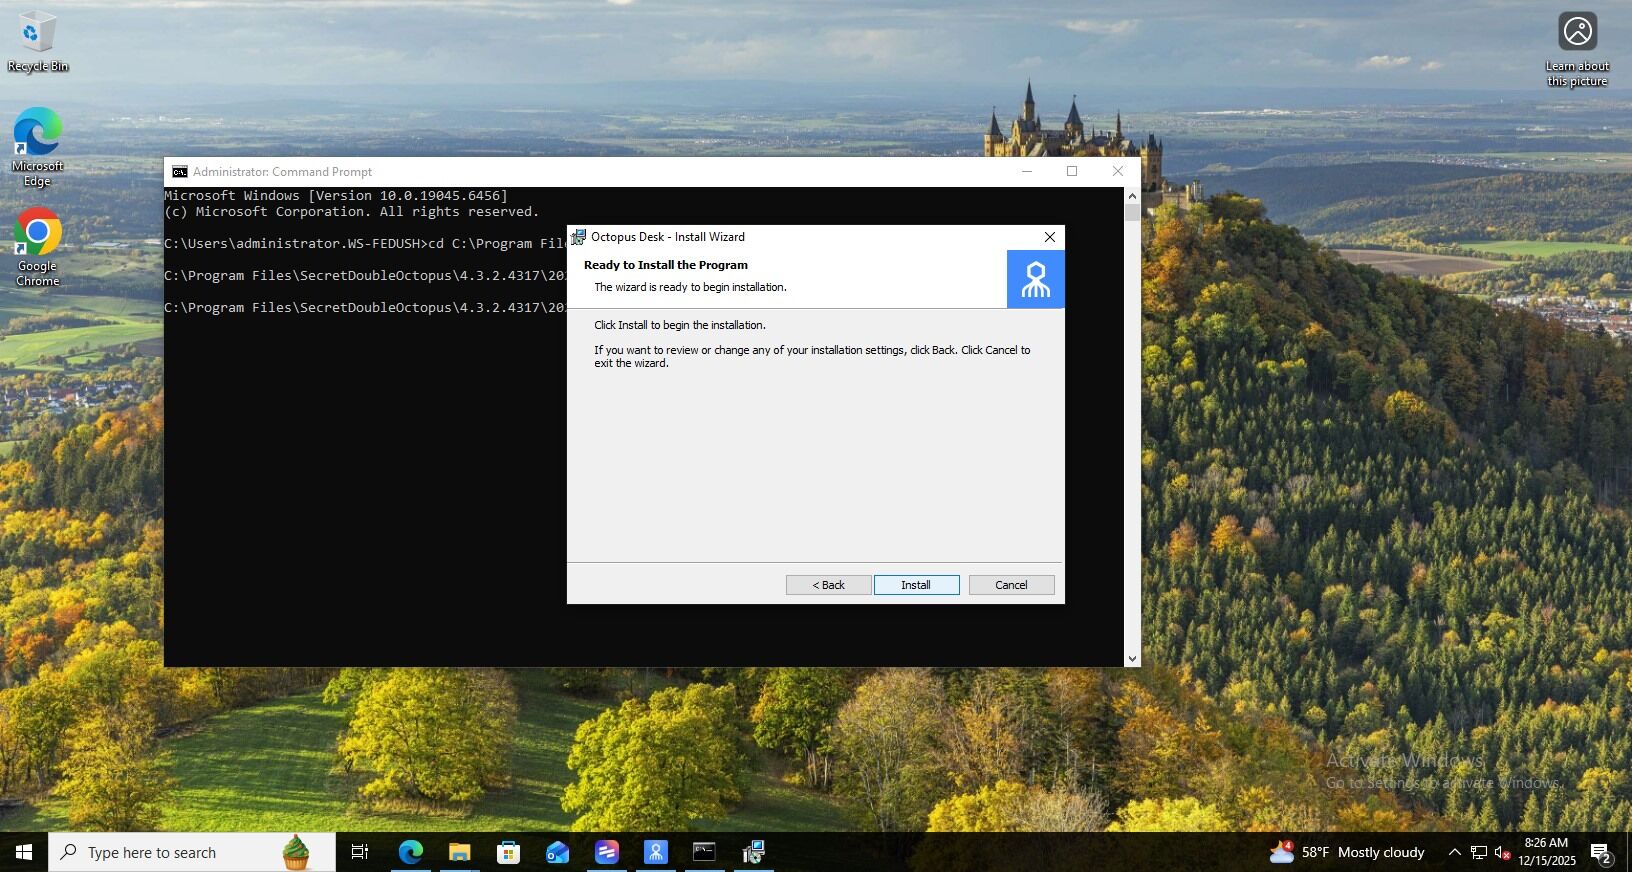Open Task View from the taskbar
Image resolution: width=1632 pixels, height=872 pixels.
[360, 852]
